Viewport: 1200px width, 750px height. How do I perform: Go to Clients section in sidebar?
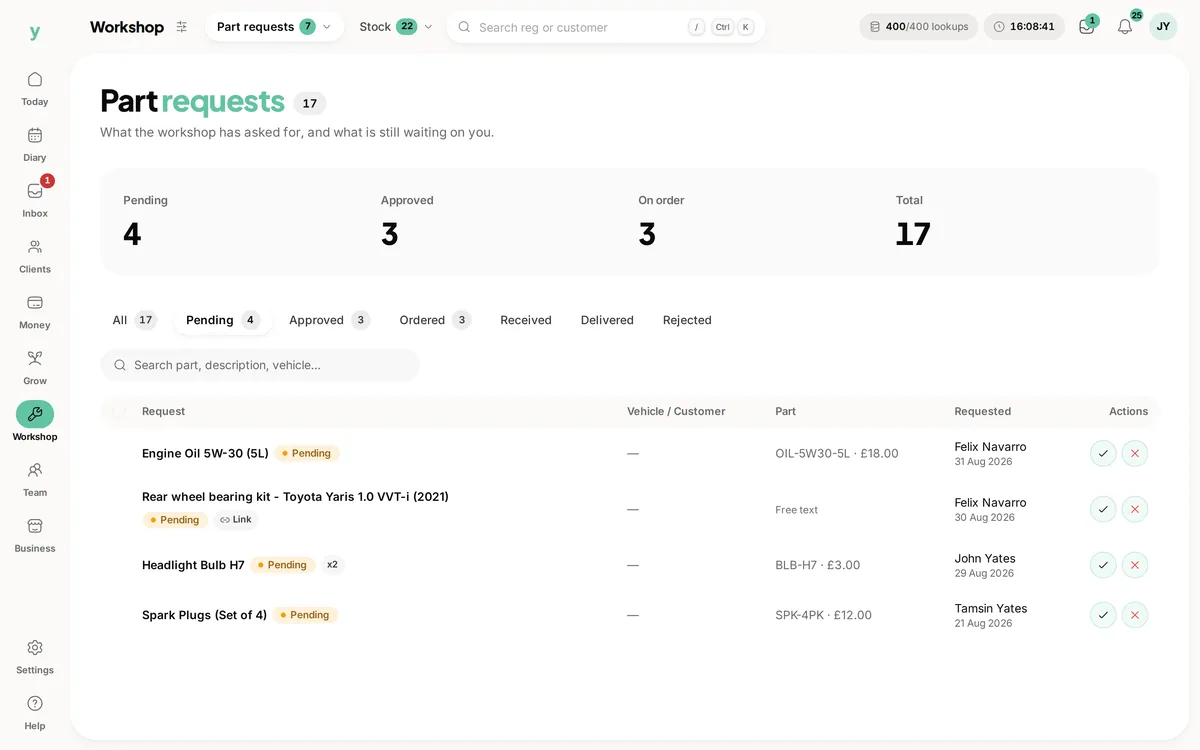[35, 256]
